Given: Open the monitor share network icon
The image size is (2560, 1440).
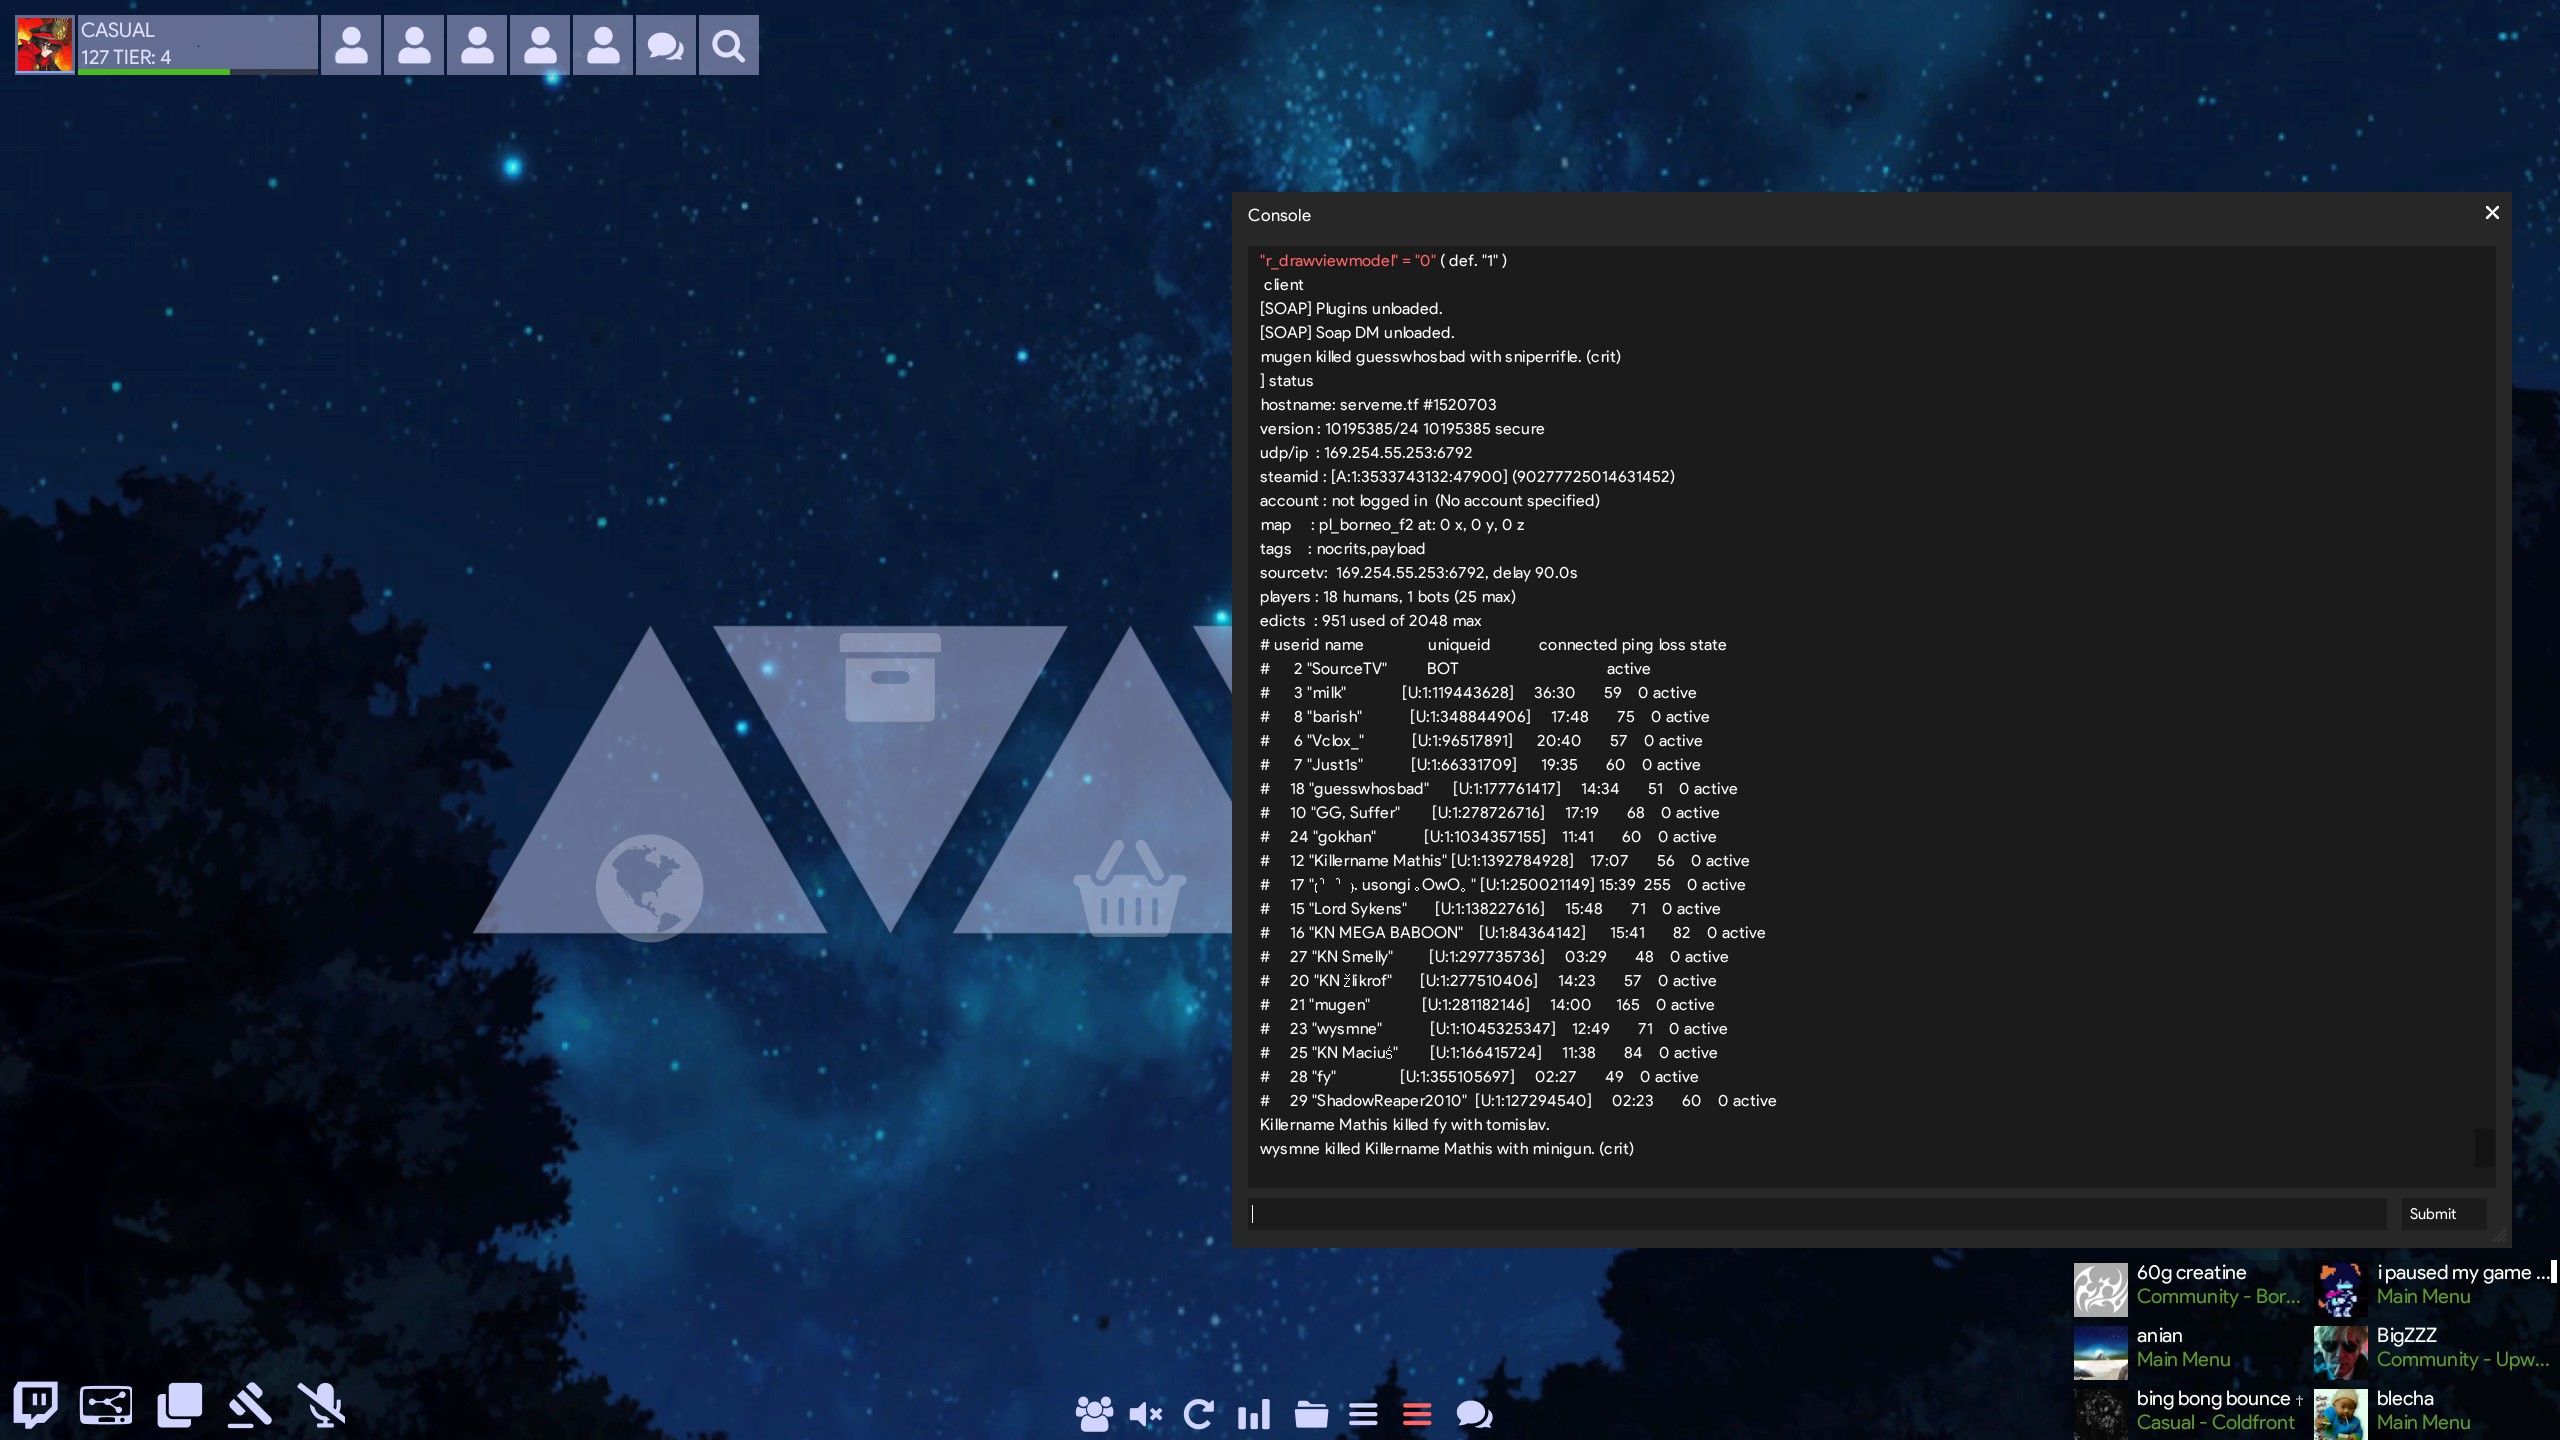Looking at the screenshot, I should point(106,1405).
